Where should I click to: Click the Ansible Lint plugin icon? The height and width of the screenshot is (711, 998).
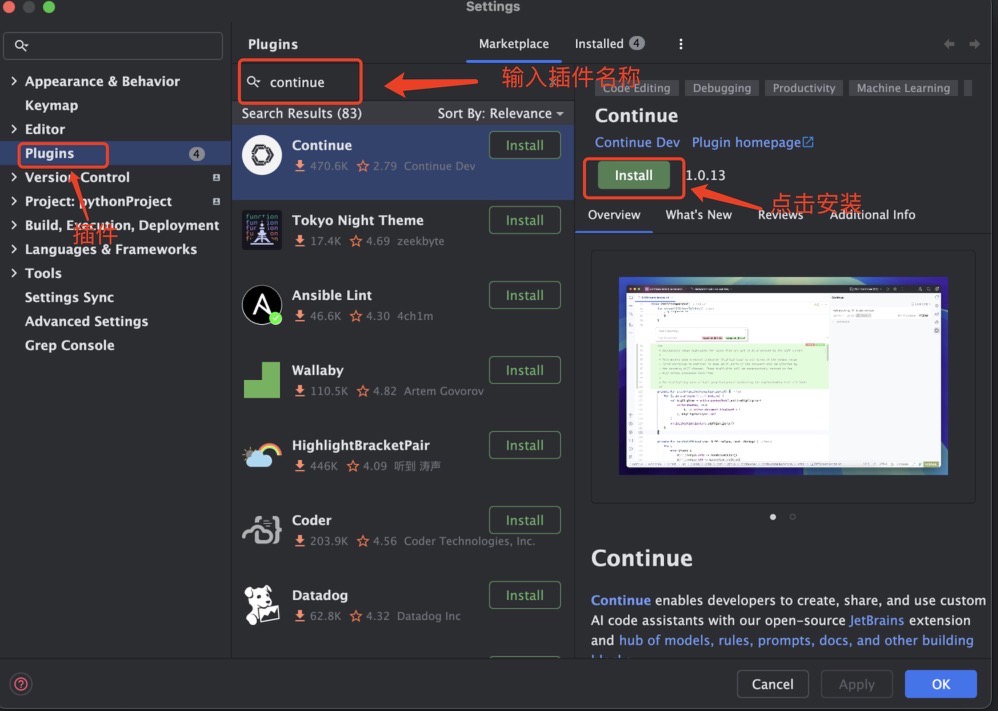click(262, 305)
